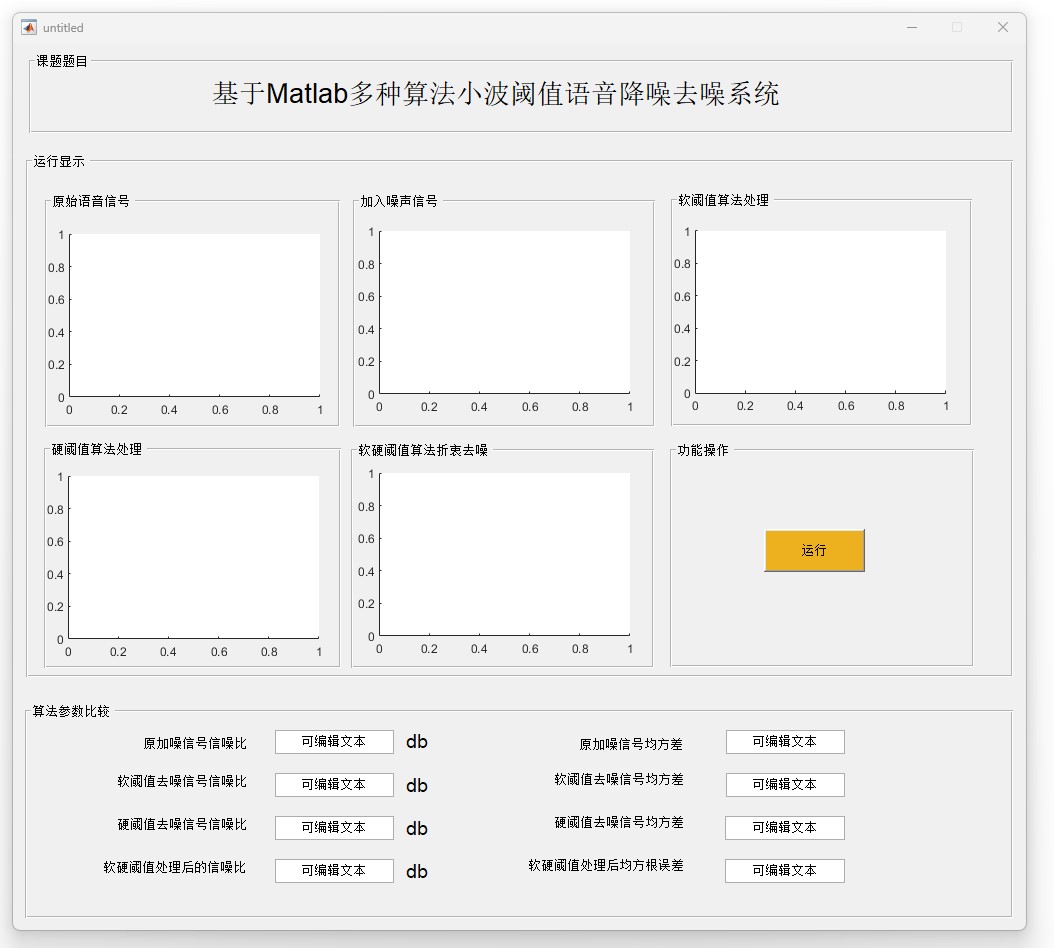Click the 原加噪信号均方差 edit field
Screen dimensions: 1054x948
[x=785, y=742]
